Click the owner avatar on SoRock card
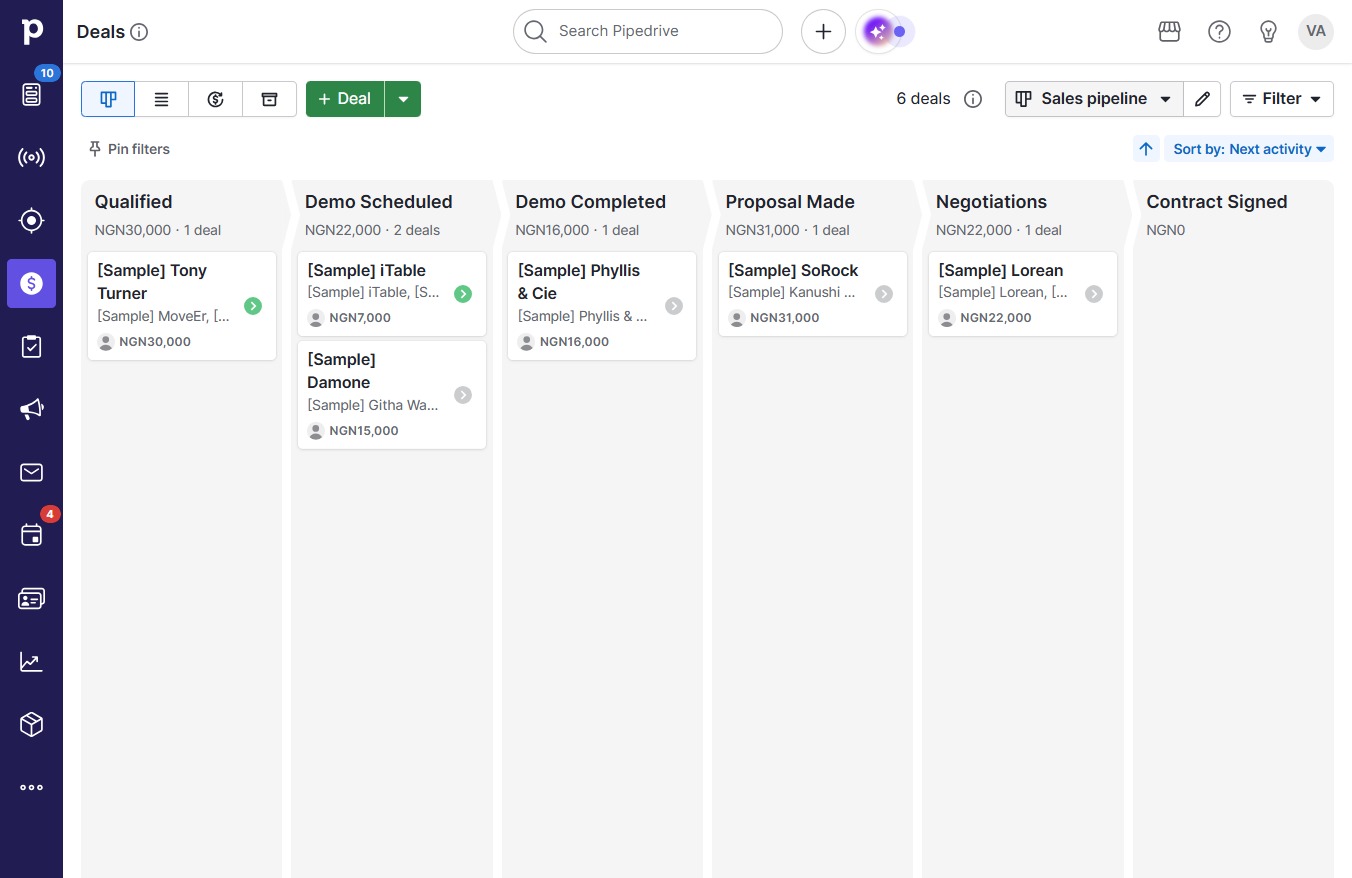Image resolution: width=1352 pixels, height=878 pixels. (737, 318)
